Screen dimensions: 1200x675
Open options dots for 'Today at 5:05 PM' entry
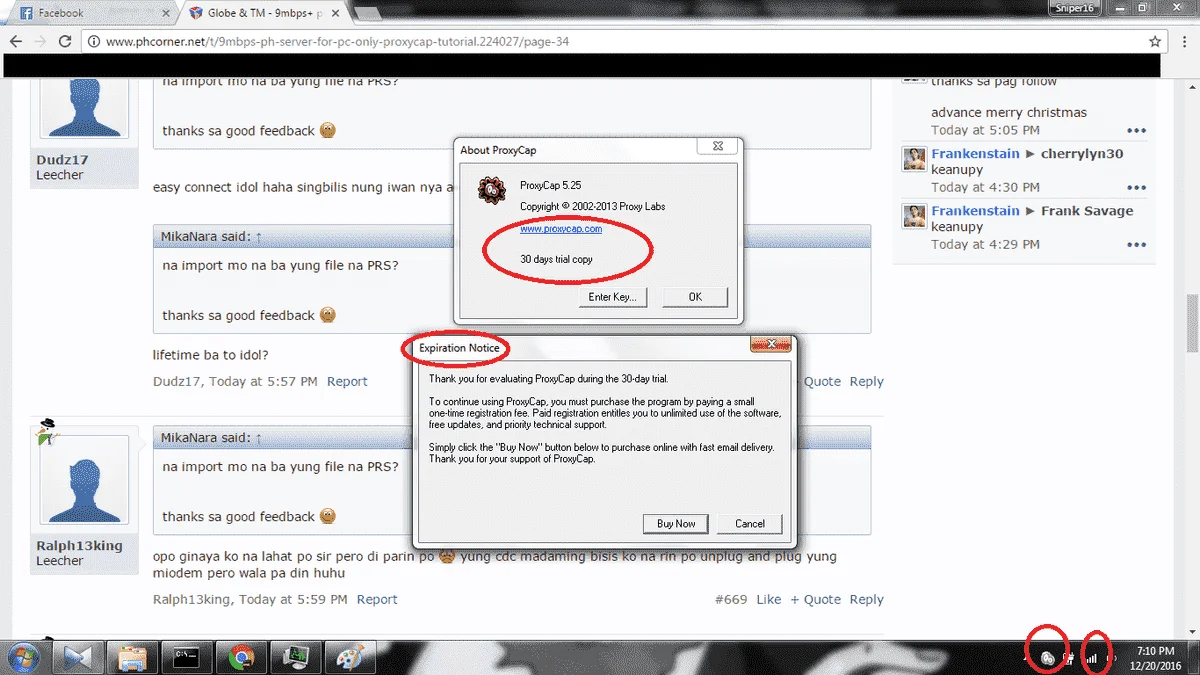[1137, 131]
